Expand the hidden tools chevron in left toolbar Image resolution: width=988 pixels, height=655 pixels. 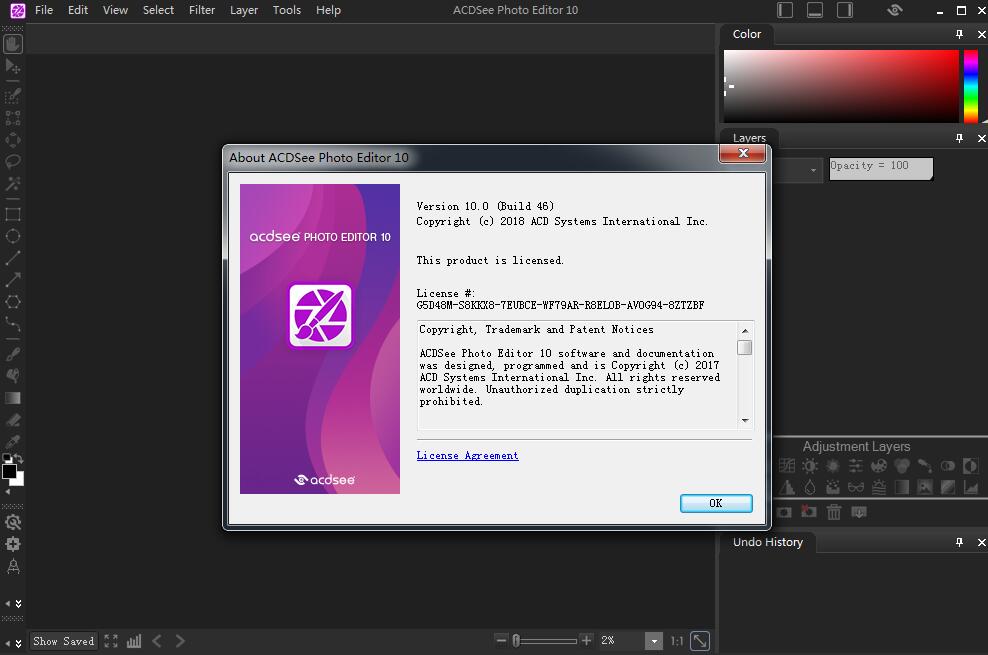(x=18, y=603)
